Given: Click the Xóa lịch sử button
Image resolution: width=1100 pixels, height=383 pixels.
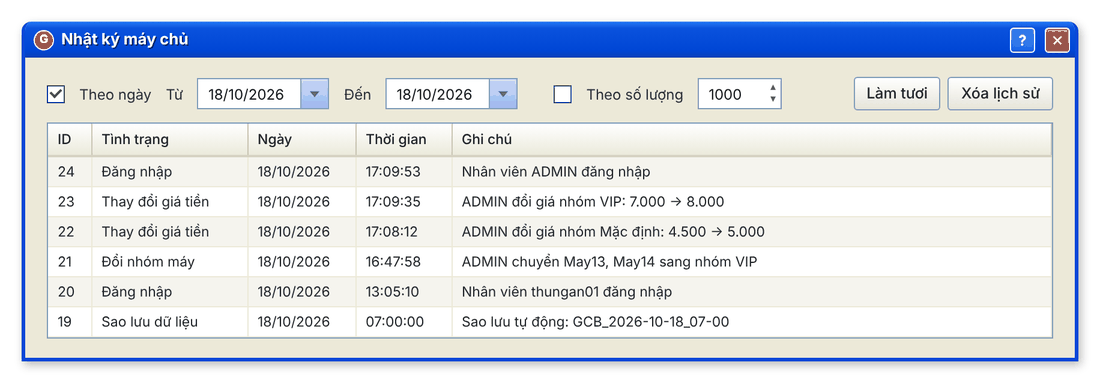Looking at the screenshot, I should [x=1000, y=94].
